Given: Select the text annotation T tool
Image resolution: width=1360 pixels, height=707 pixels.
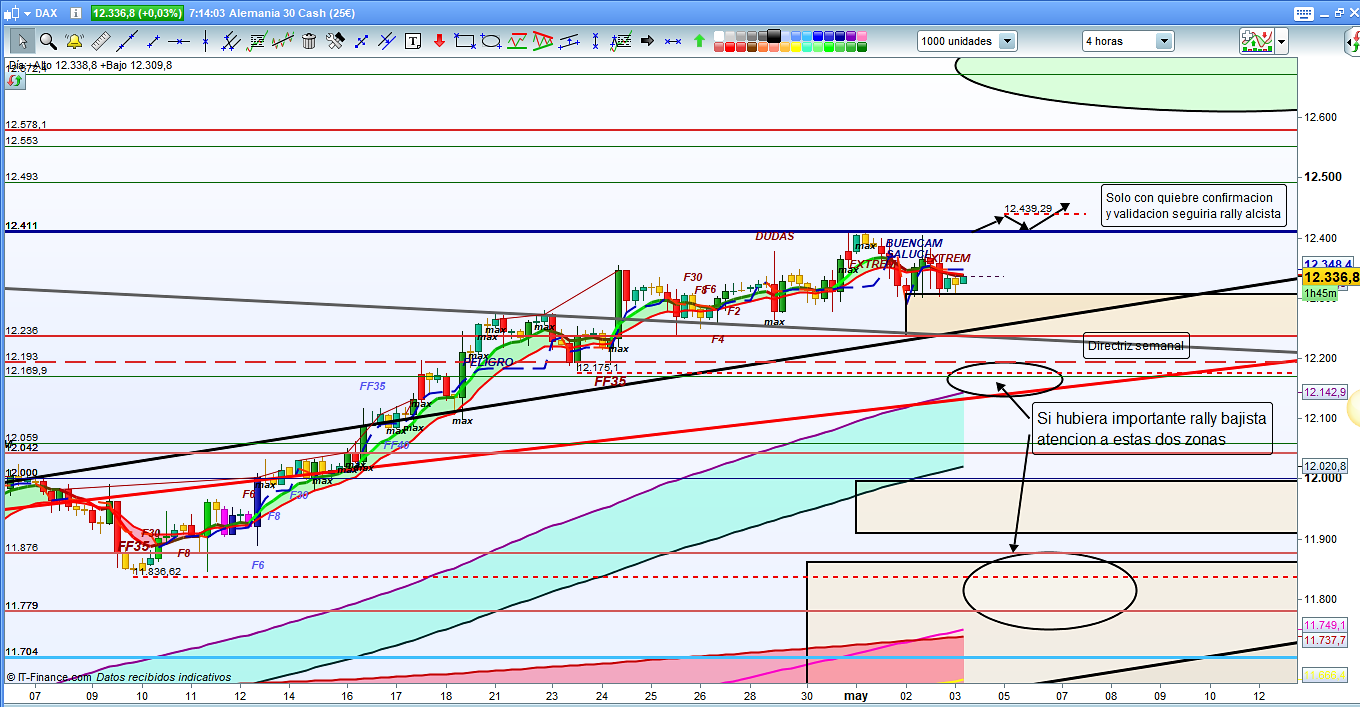Looking at the screenshot, I should [x=413, y=41].
